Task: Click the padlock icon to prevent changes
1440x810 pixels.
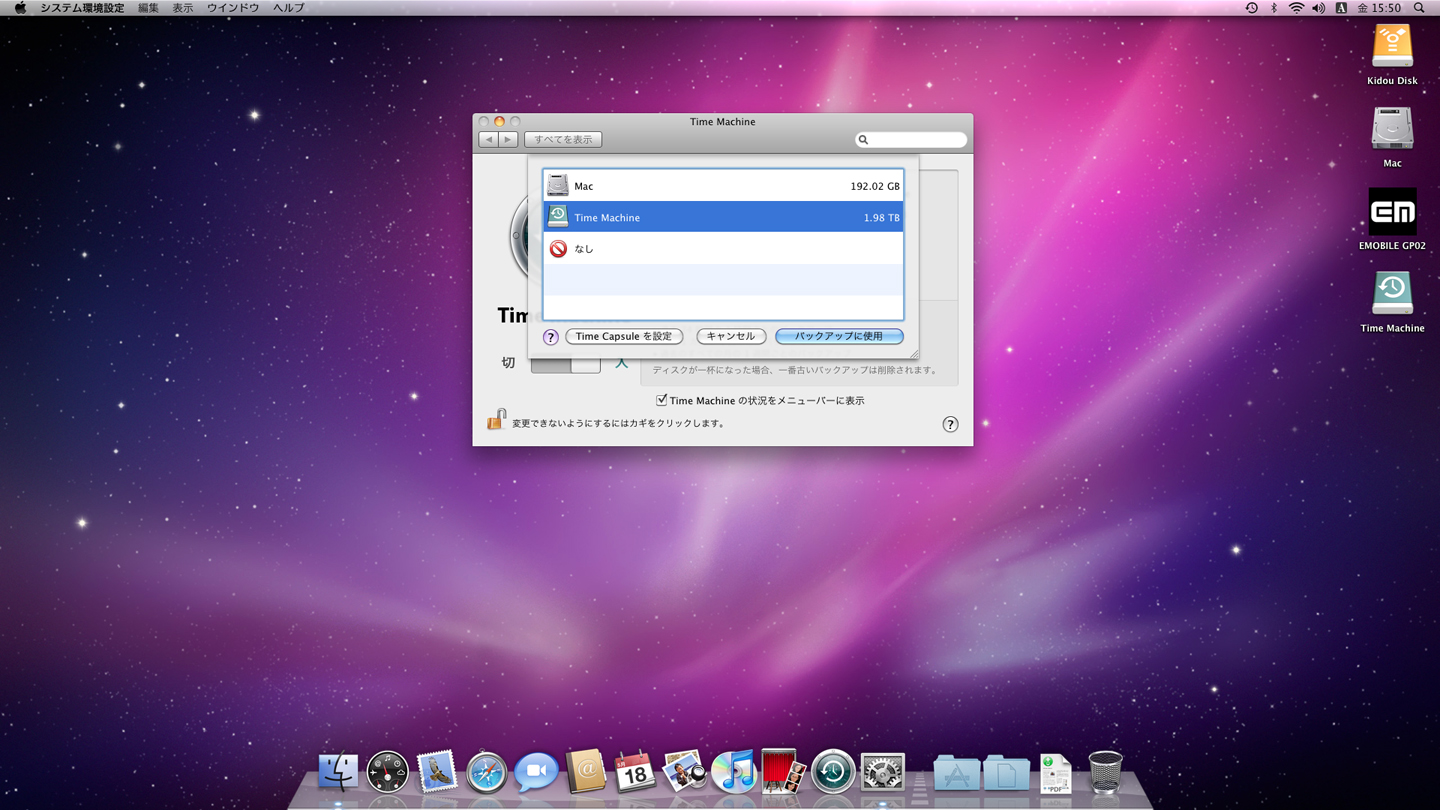Action: [496, 420]
